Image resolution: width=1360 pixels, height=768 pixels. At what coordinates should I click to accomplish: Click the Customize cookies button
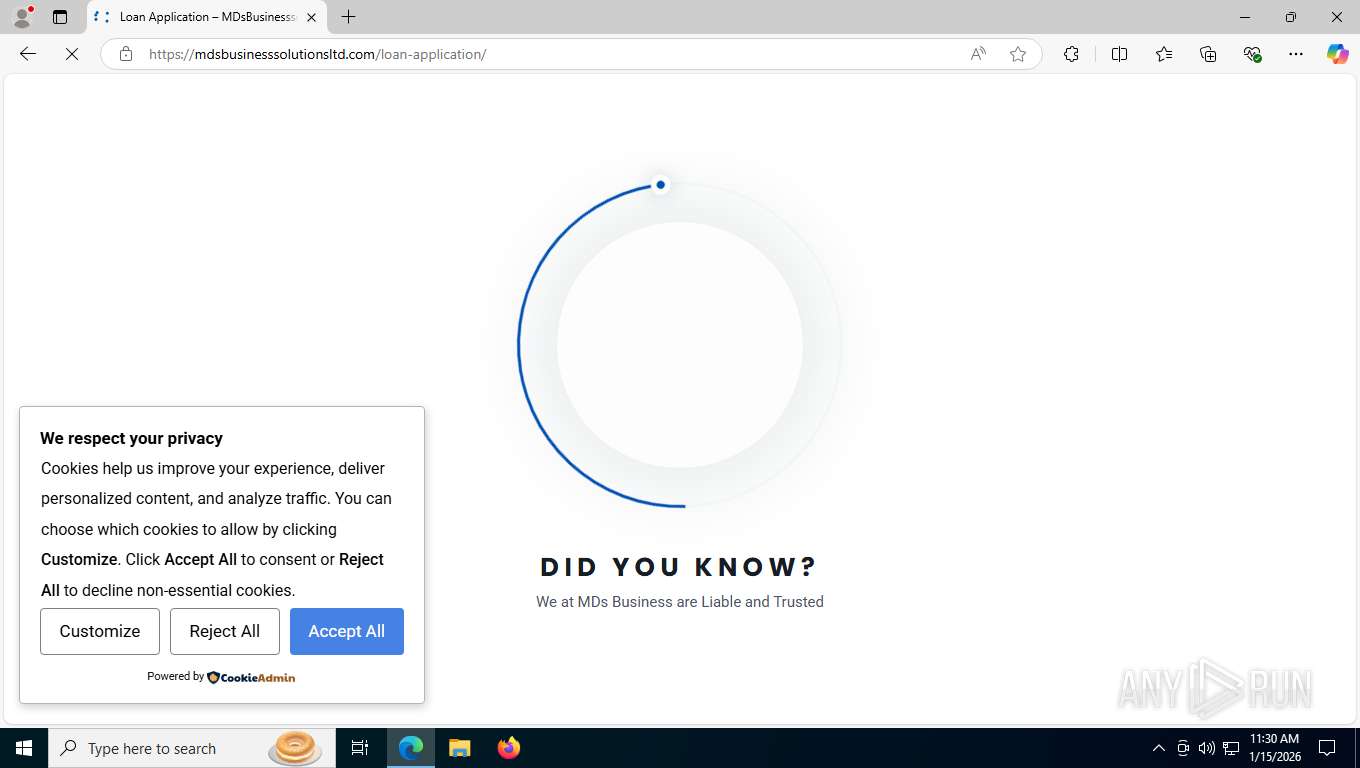(100, 631)
